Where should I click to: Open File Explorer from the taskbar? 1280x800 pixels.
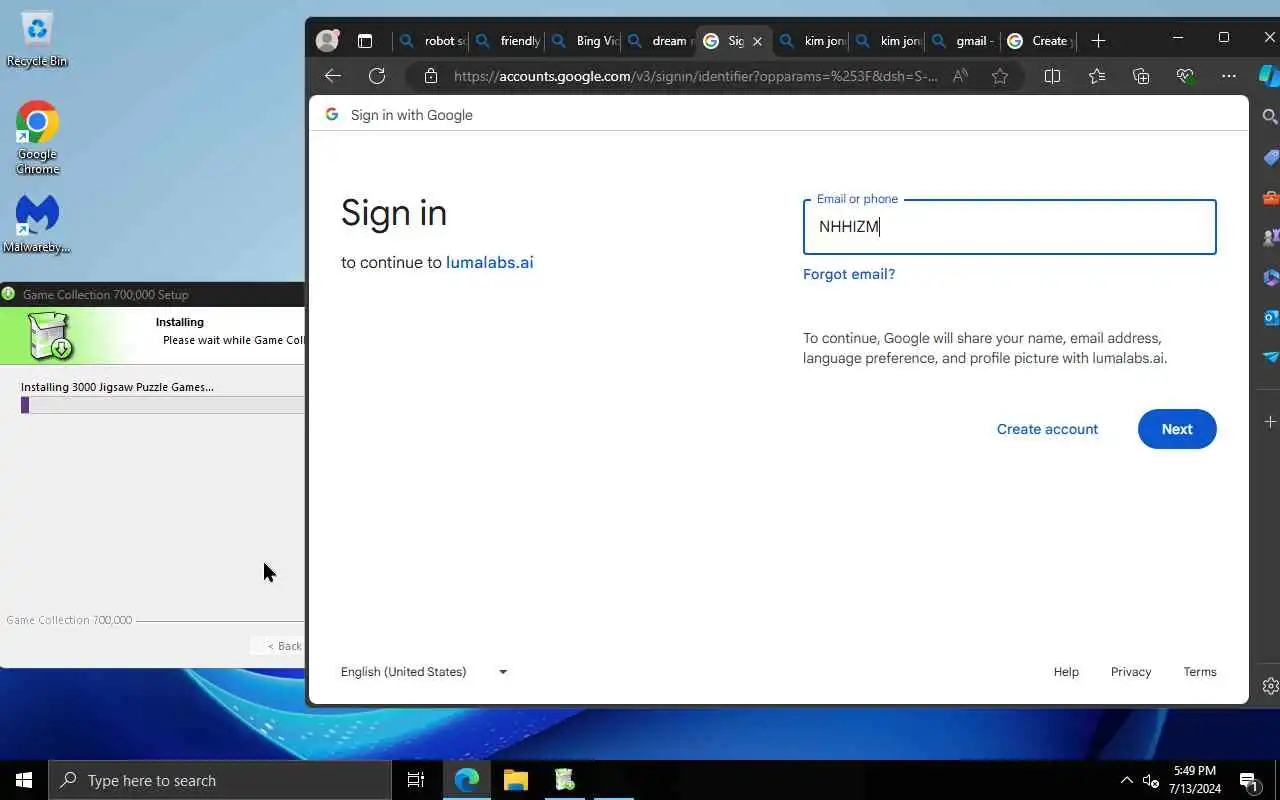516,780
